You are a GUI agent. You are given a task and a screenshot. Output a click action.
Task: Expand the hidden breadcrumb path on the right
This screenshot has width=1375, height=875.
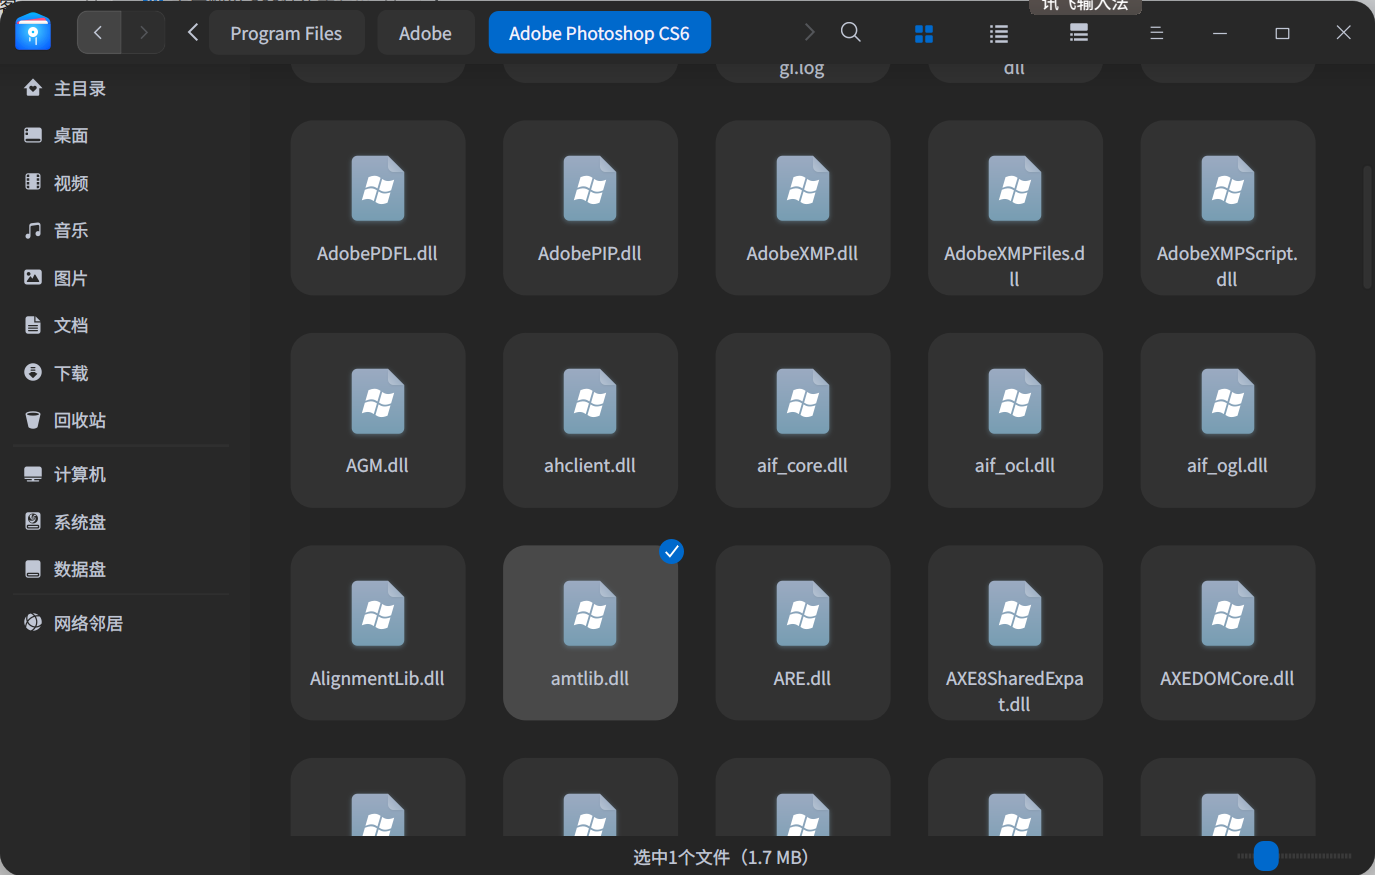[809, 33]
